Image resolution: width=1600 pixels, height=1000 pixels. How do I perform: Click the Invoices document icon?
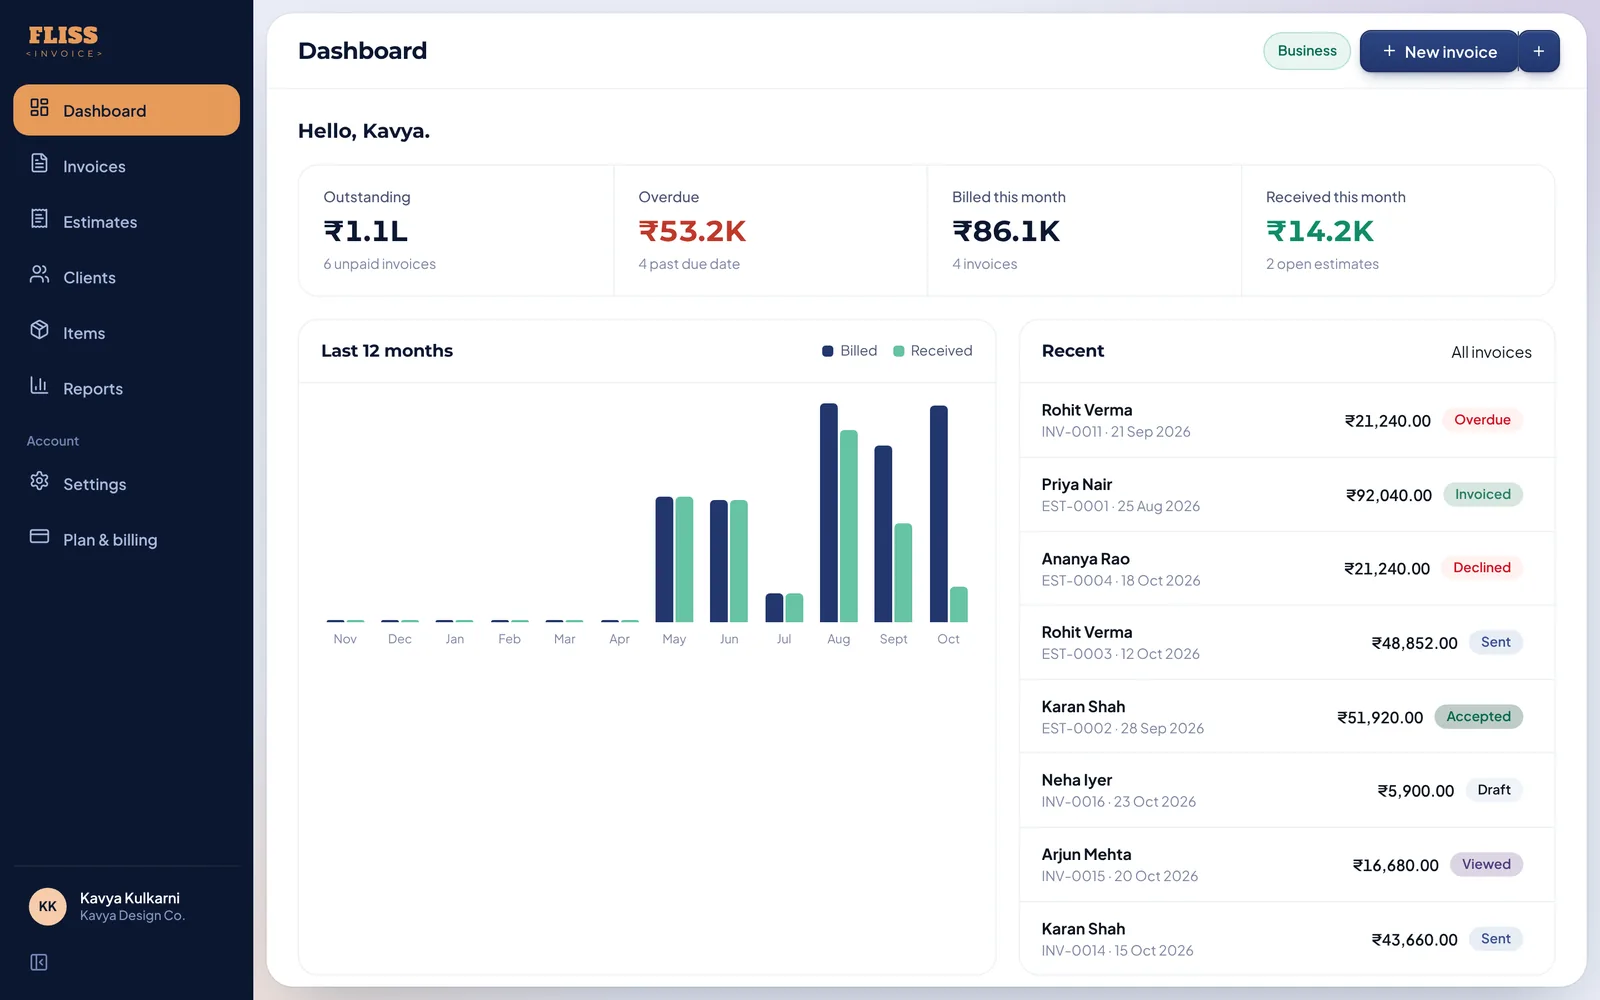coord(39,163)
